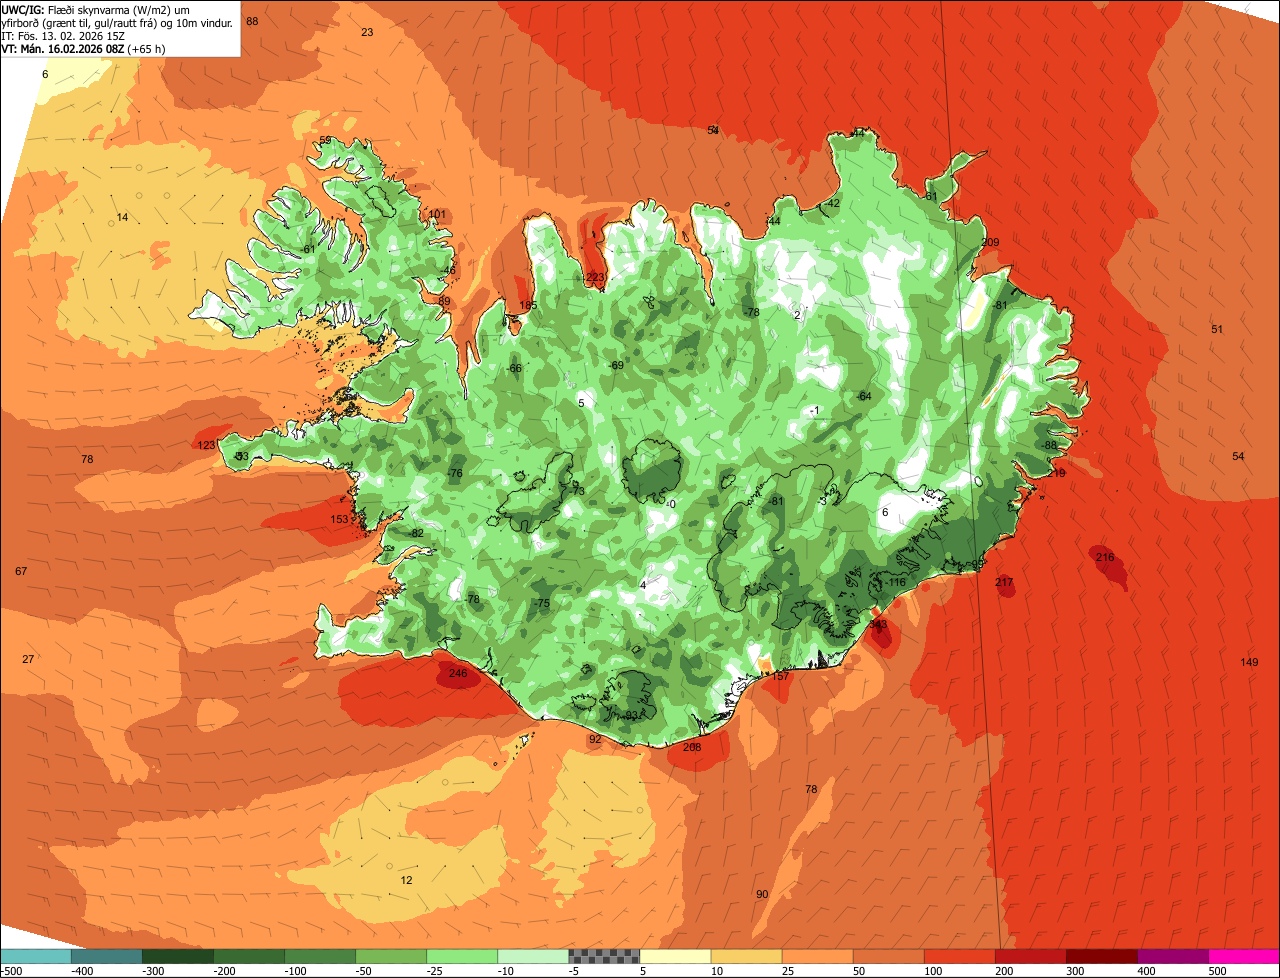Select the pale yellow 5 to 10 swatch
1280x978 pixels.
point(675,957)
